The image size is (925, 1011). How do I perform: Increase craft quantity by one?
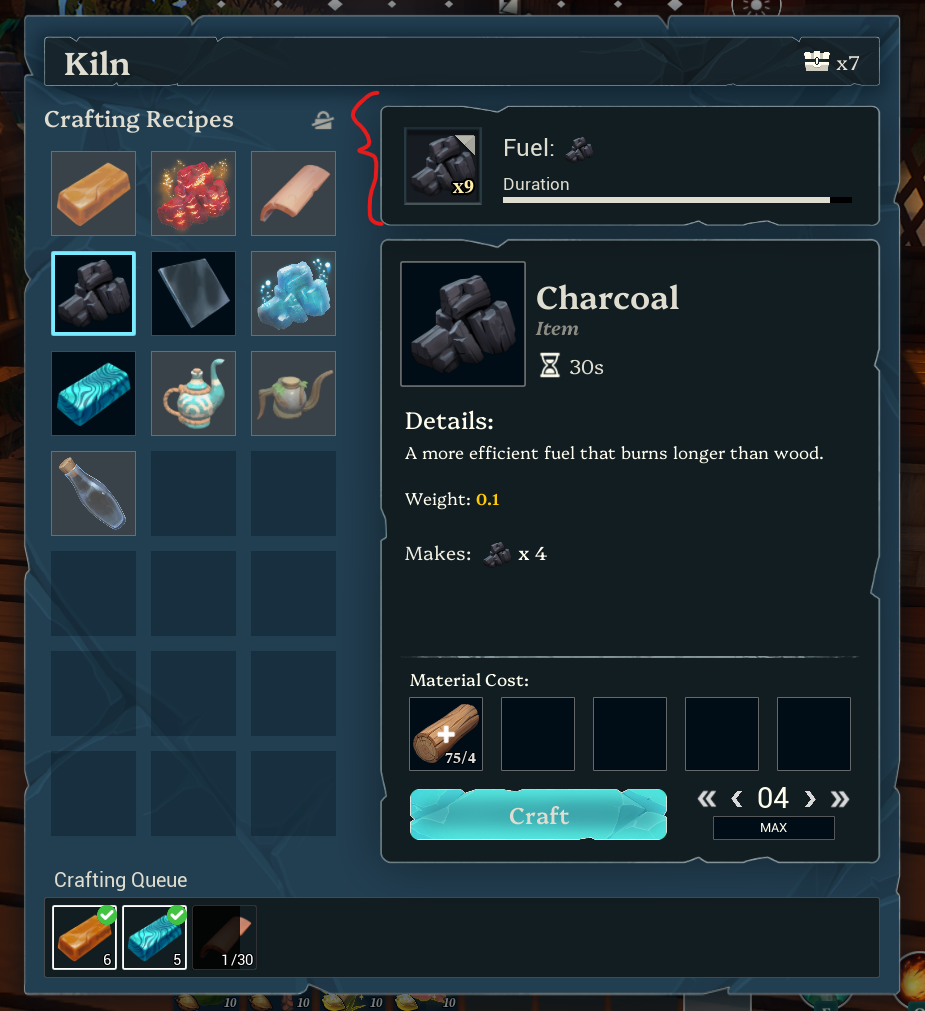(x=810, y=800)
